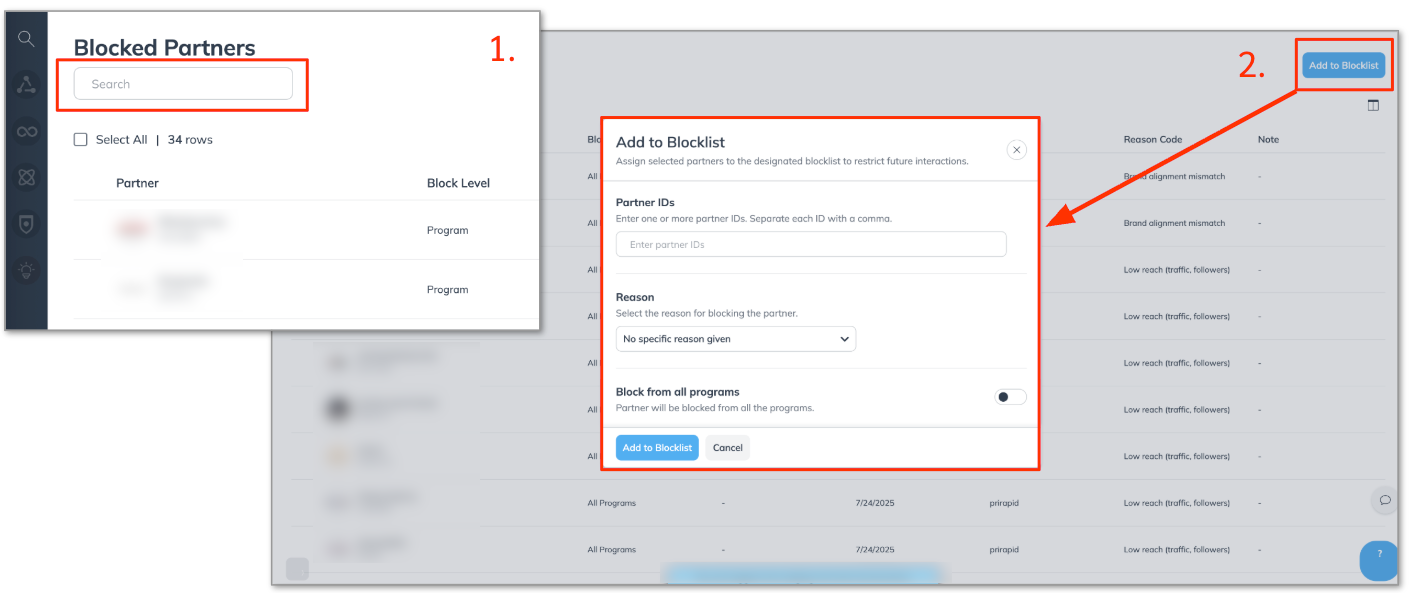Click the blue question mark help button
The image size is (1409, 593).
pos(1380,556)
